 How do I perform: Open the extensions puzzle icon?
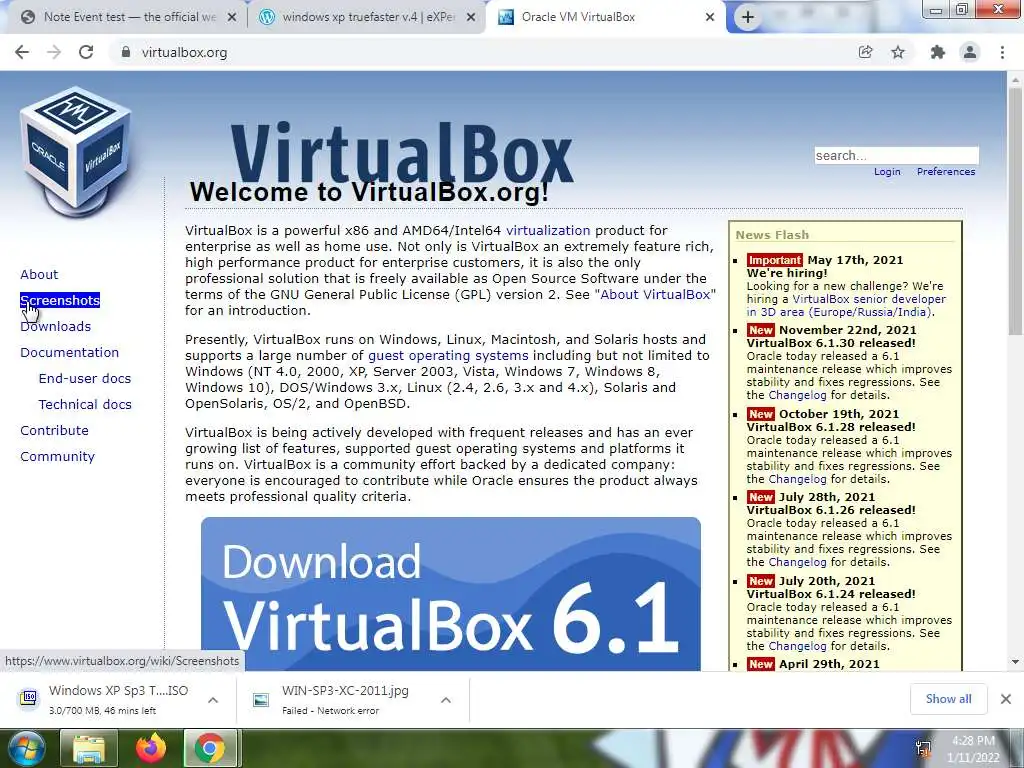(x=938, y=52)
